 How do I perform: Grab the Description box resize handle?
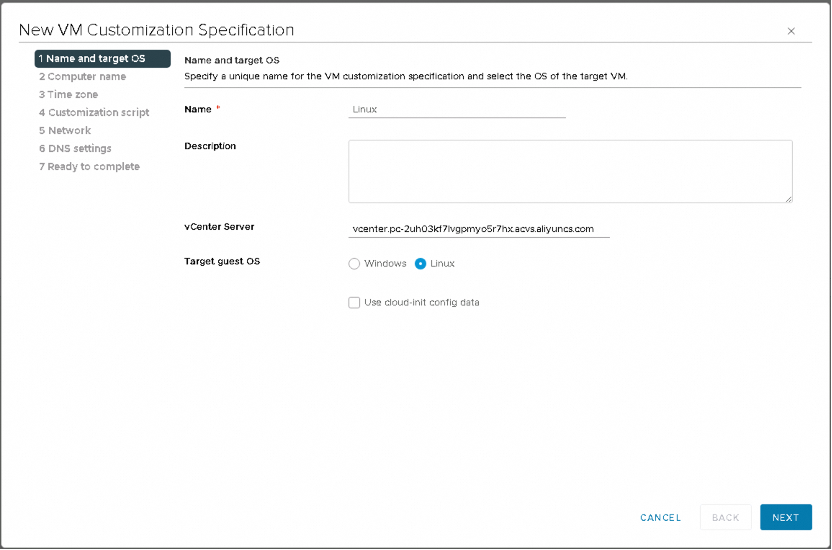[788, 199]
